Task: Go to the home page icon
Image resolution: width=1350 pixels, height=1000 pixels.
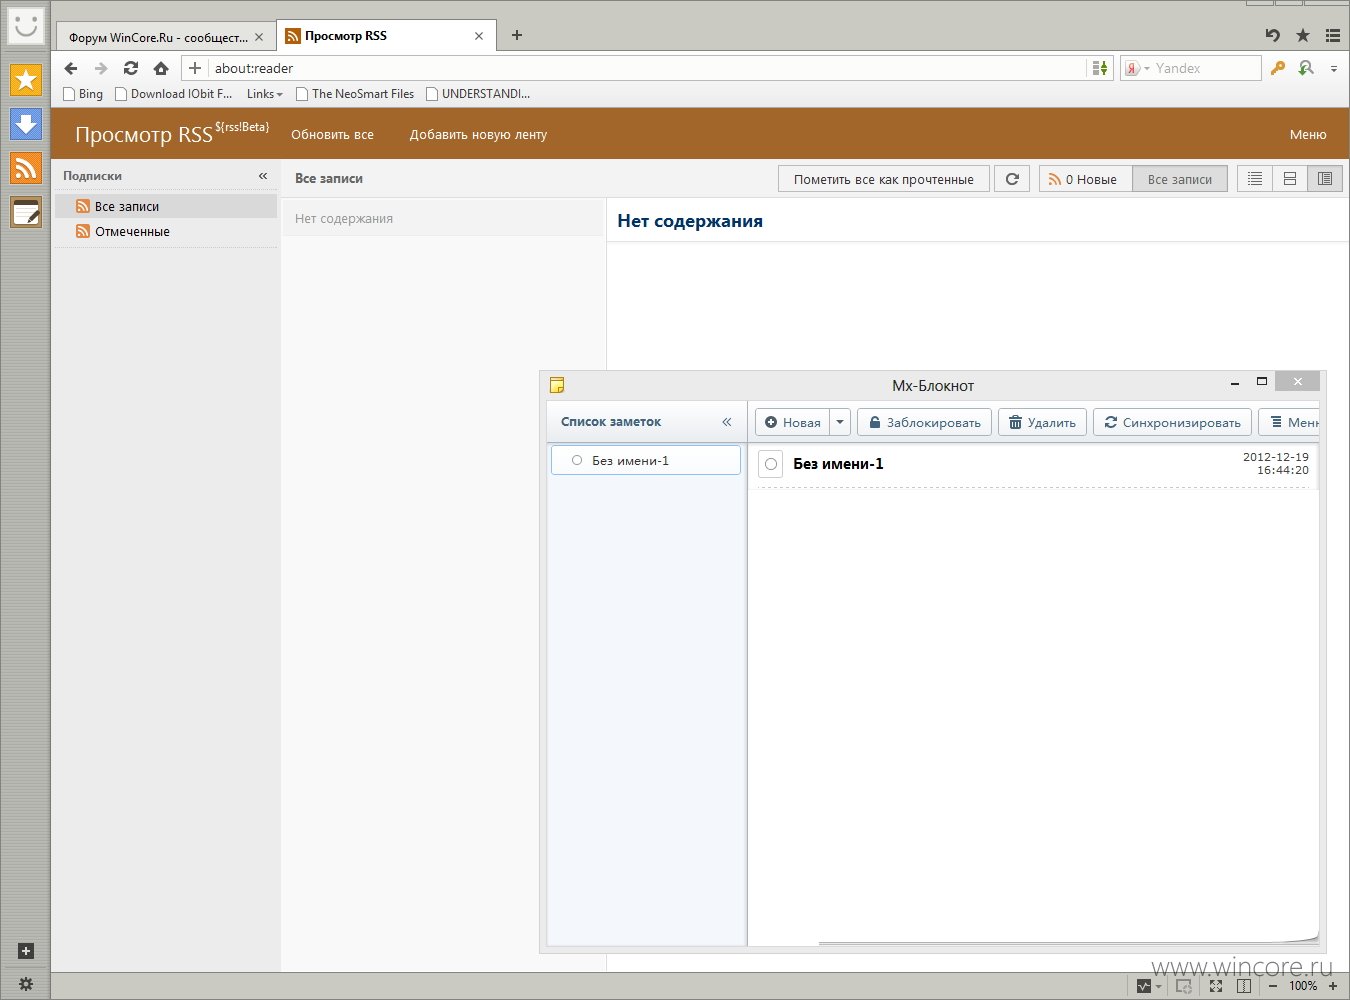Action: click(161, 68)
